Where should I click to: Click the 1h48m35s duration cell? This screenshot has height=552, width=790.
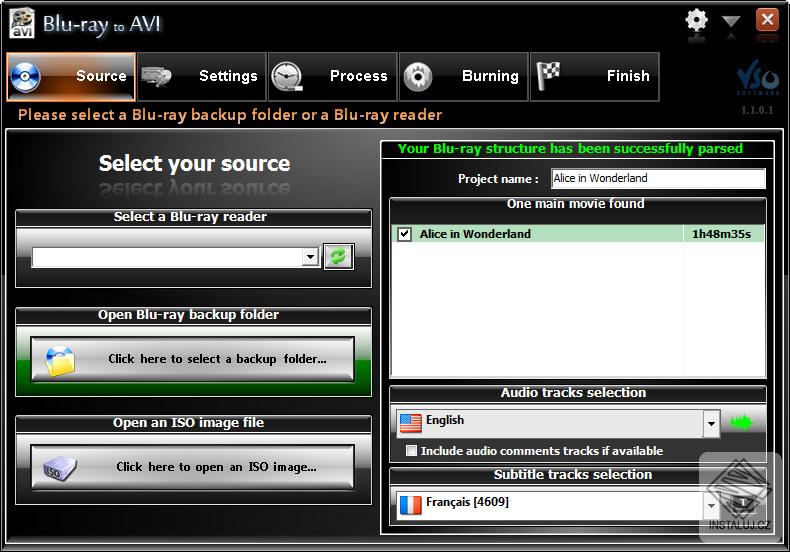click(721, 234)
